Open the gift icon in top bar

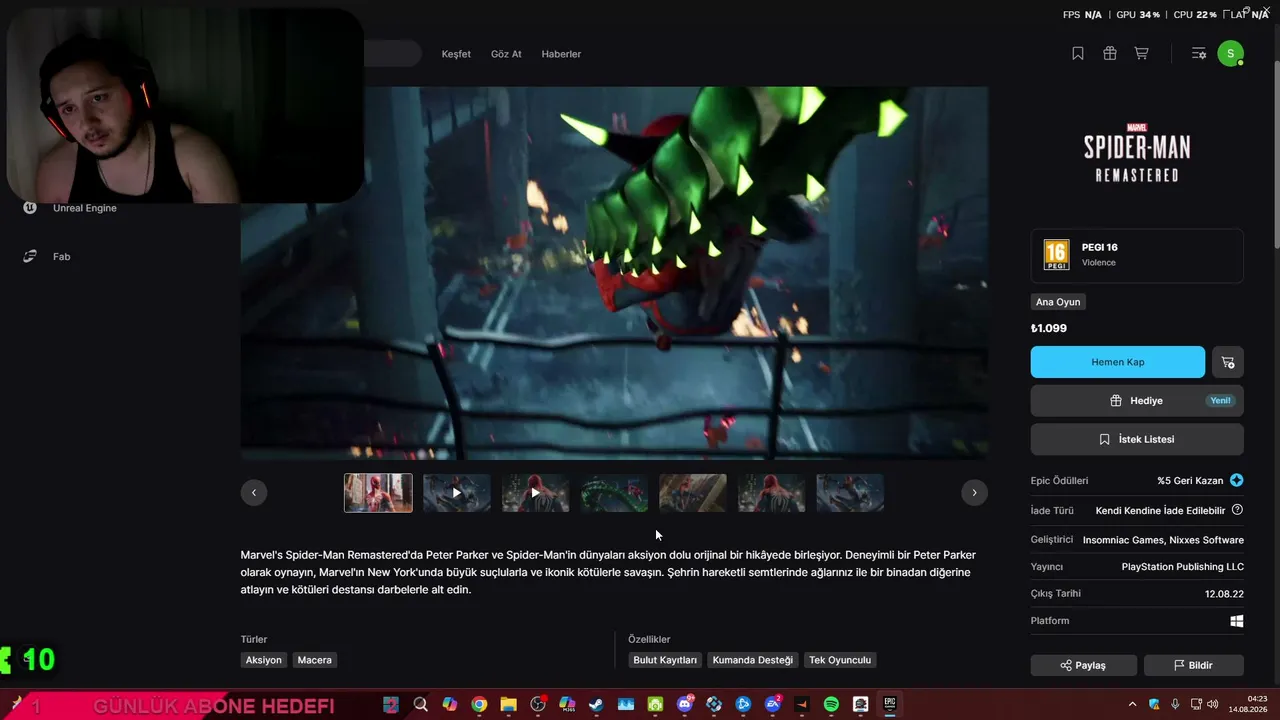point(1110,54)
